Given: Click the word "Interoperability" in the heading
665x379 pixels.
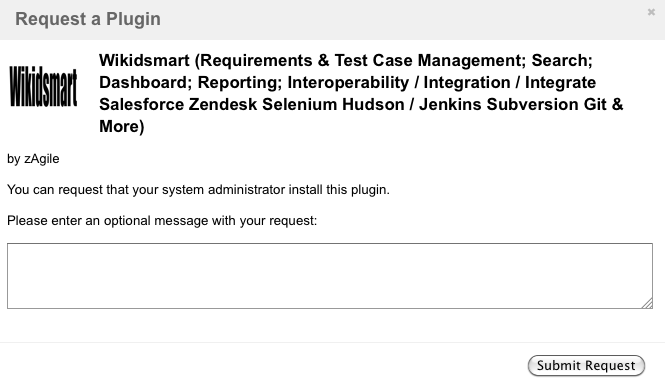Looking at the screenshot, I should tap(348, 82).
